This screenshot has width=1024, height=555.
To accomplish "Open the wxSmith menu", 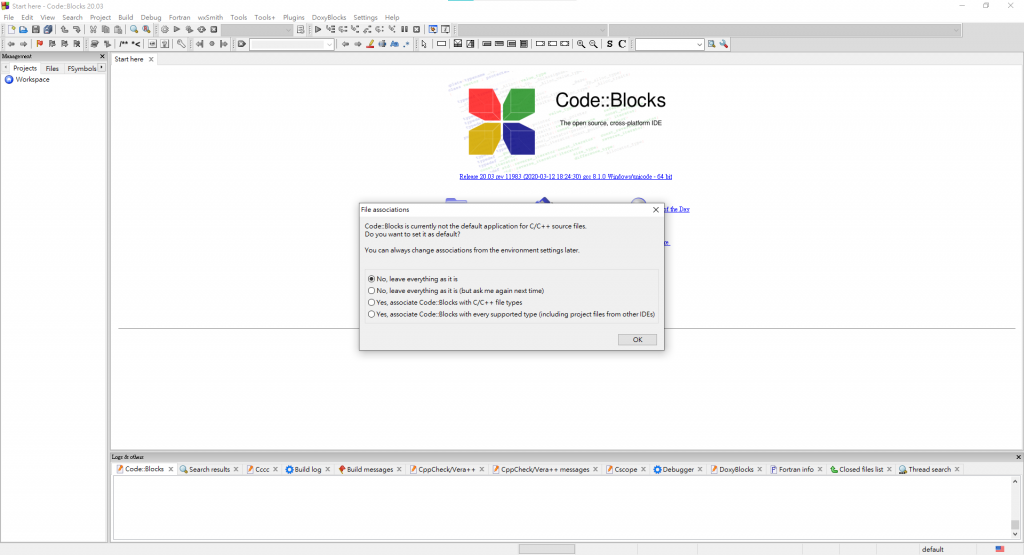I will pyautogui.click(x=210, y=18).
